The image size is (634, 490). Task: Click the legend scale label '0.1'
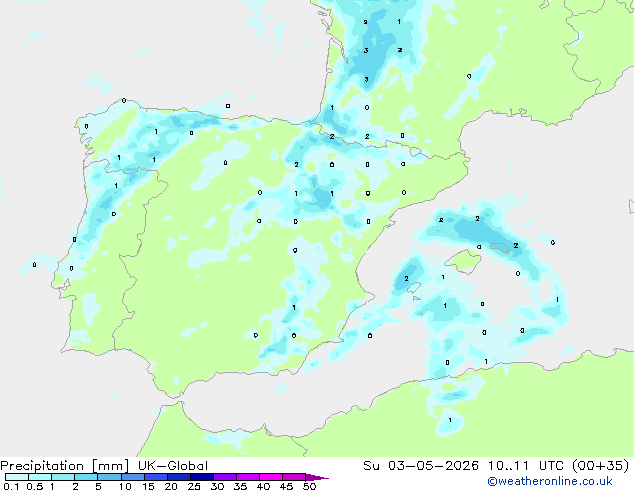(x=11, y=486)
